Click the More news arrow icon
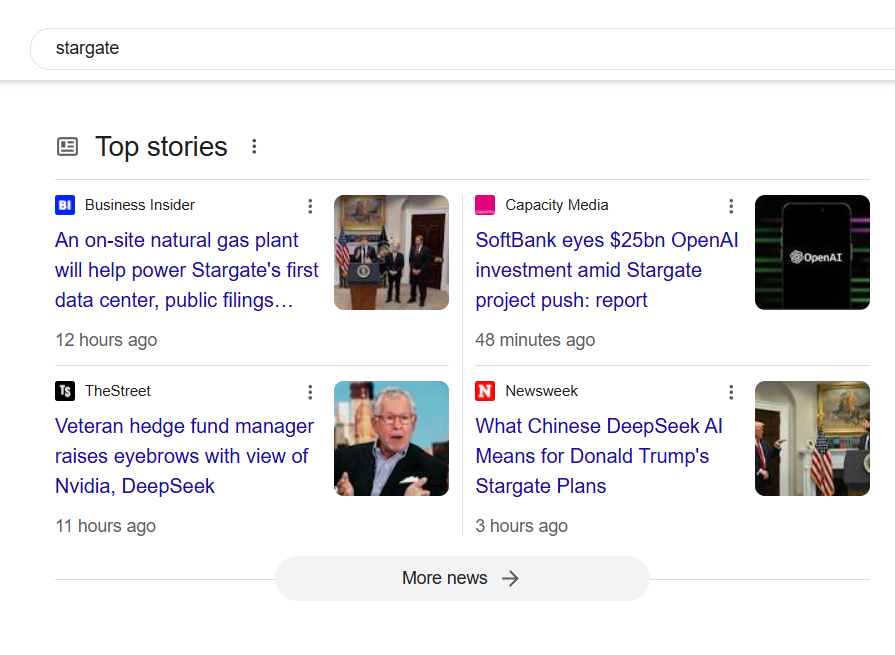Image resolution: width=895 pixels, height=655 pixels. [x=510, y=579]
